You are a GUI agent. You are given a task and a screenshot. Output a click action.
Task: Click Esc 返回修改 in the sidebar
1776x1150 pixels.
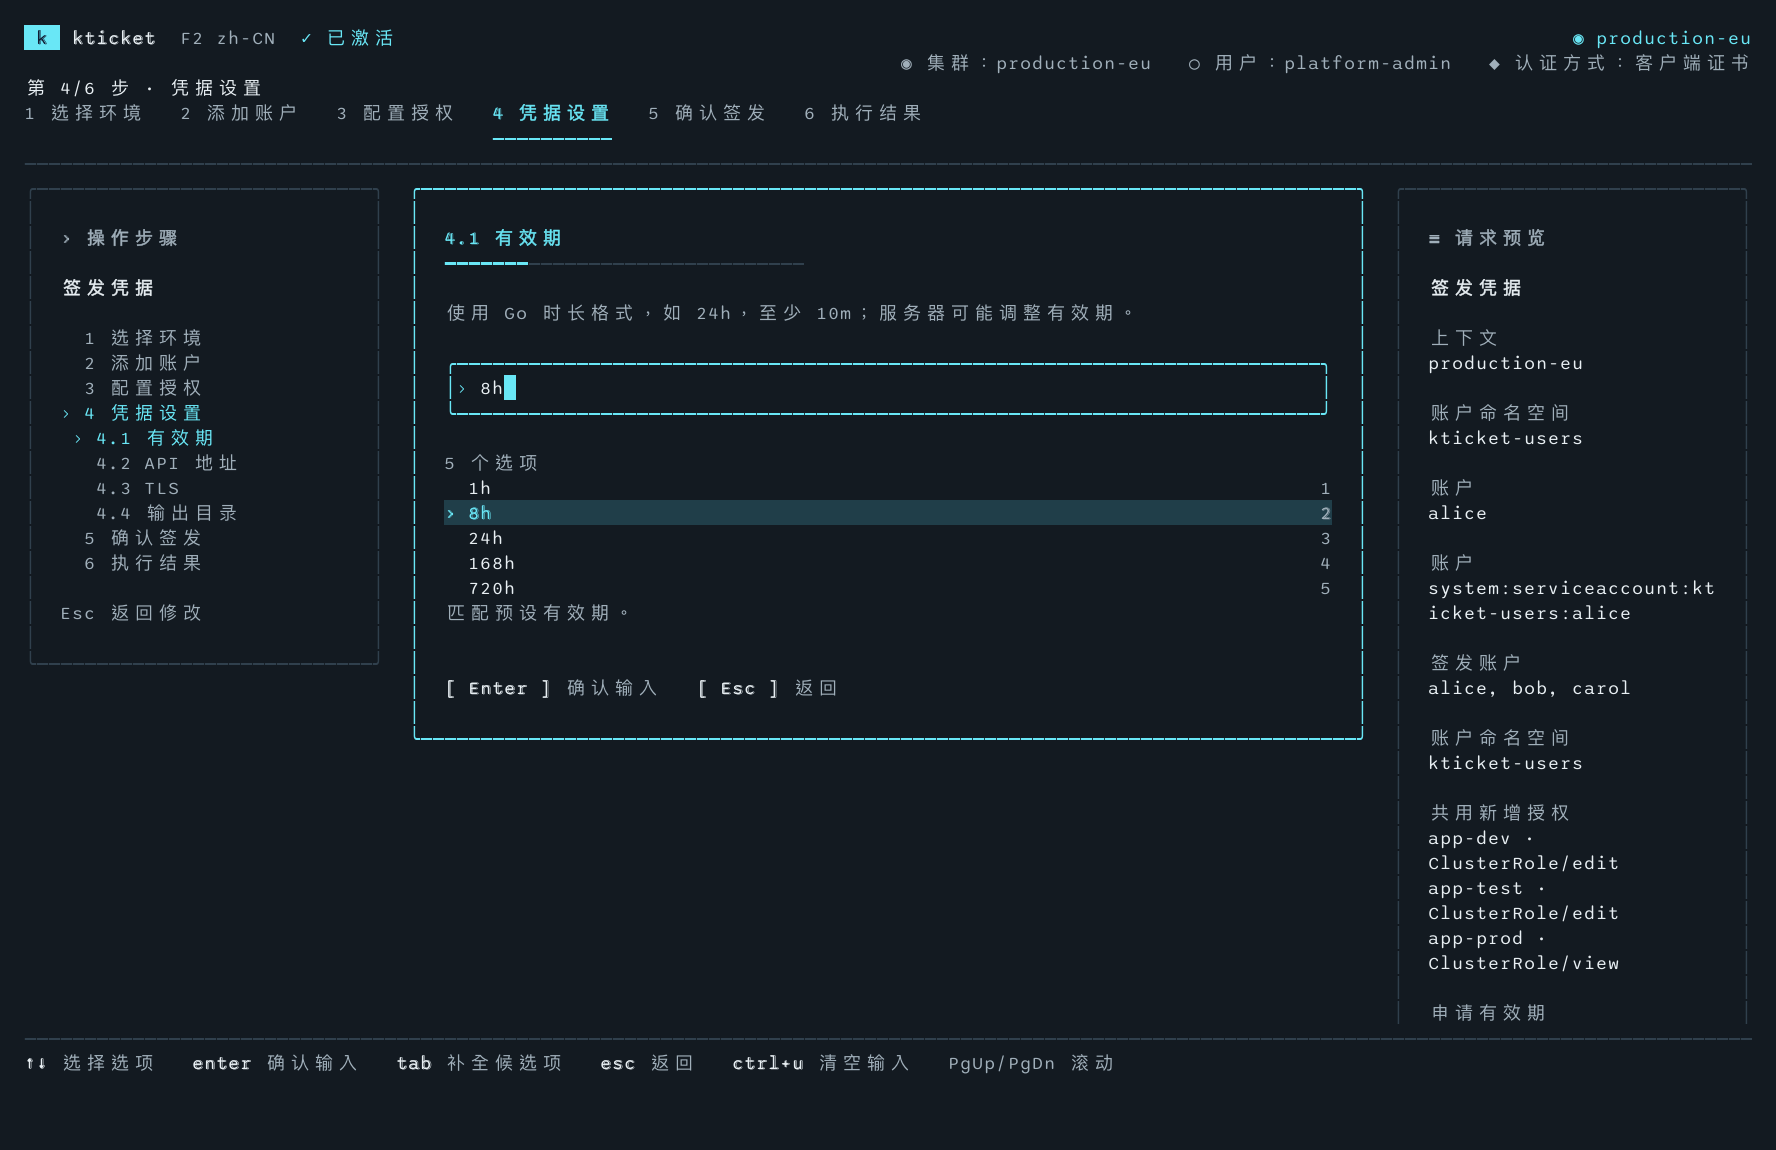pos(132,613)
